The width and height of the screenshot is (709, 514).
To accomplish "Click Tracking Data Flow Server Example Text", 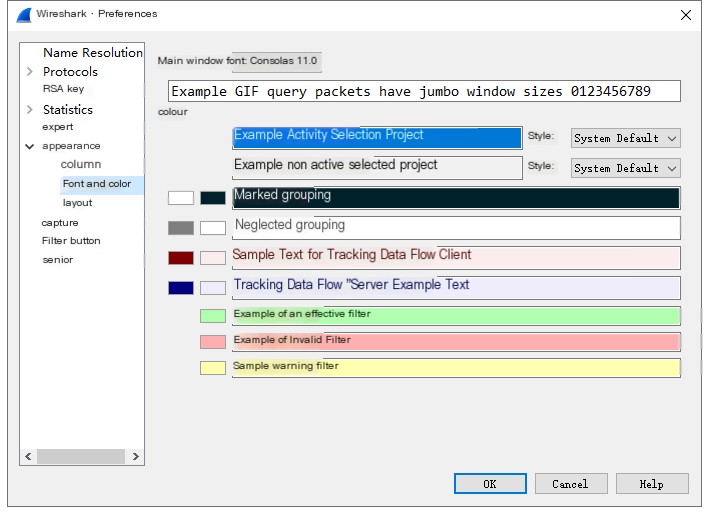I will (456, 288).
